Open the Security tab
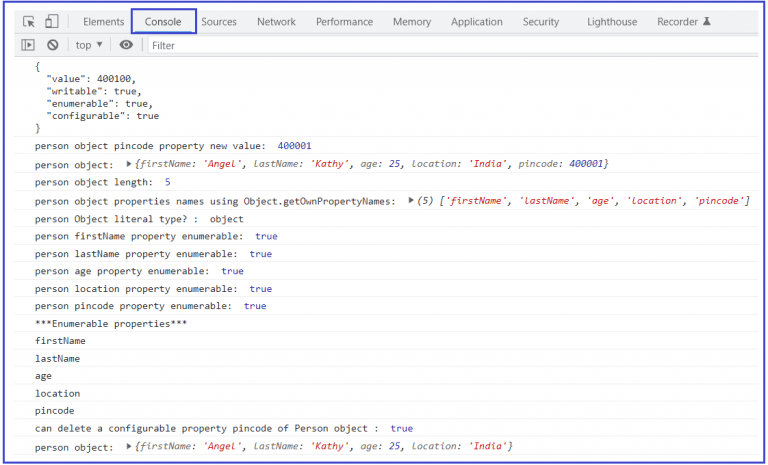This screenshot has width=768, height=465. point(541,22)
